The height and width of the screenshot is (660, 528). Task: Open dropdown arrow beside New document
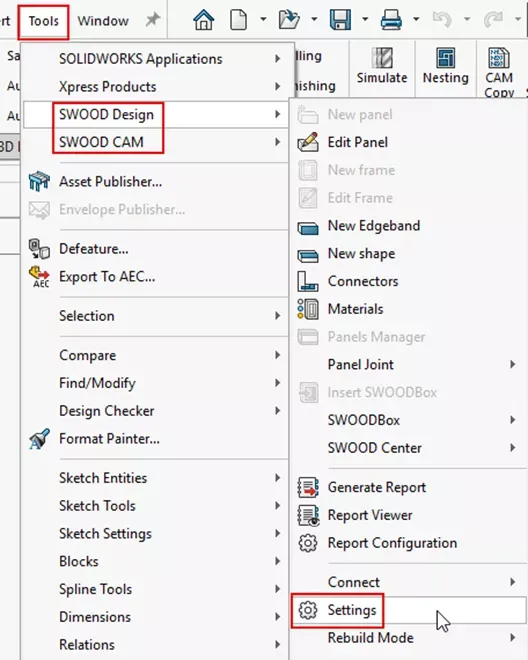263,19
